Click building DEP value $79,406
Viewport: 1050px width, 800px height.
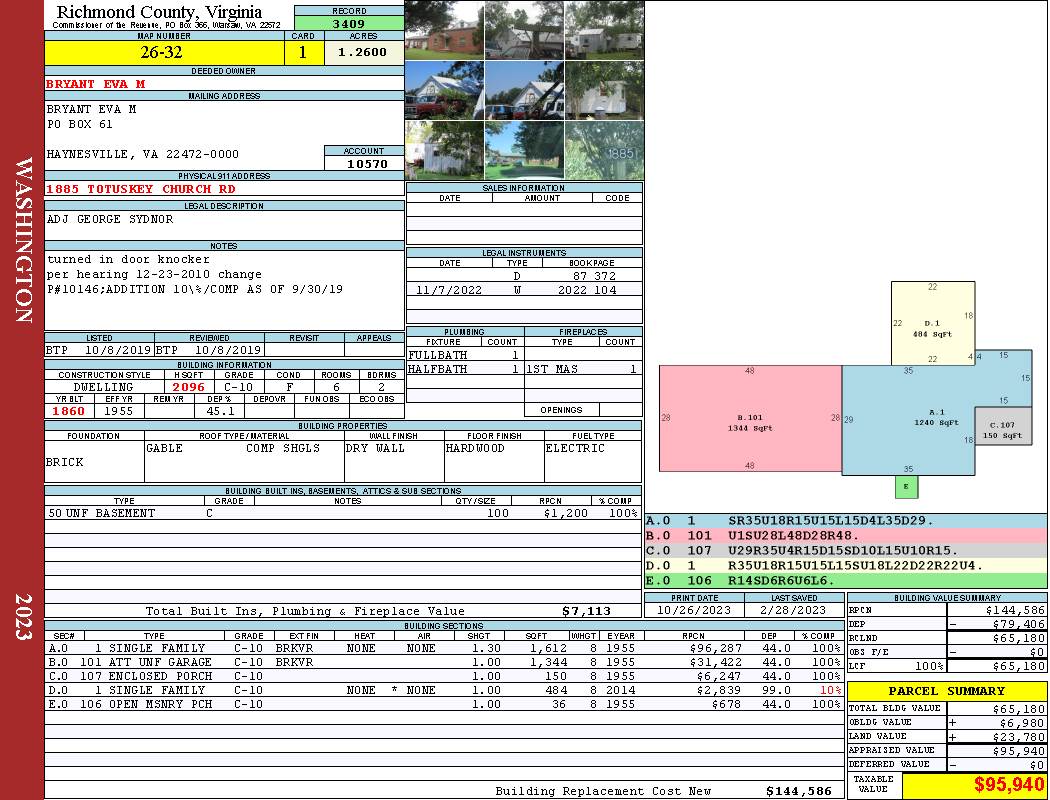pos(1019,624)
